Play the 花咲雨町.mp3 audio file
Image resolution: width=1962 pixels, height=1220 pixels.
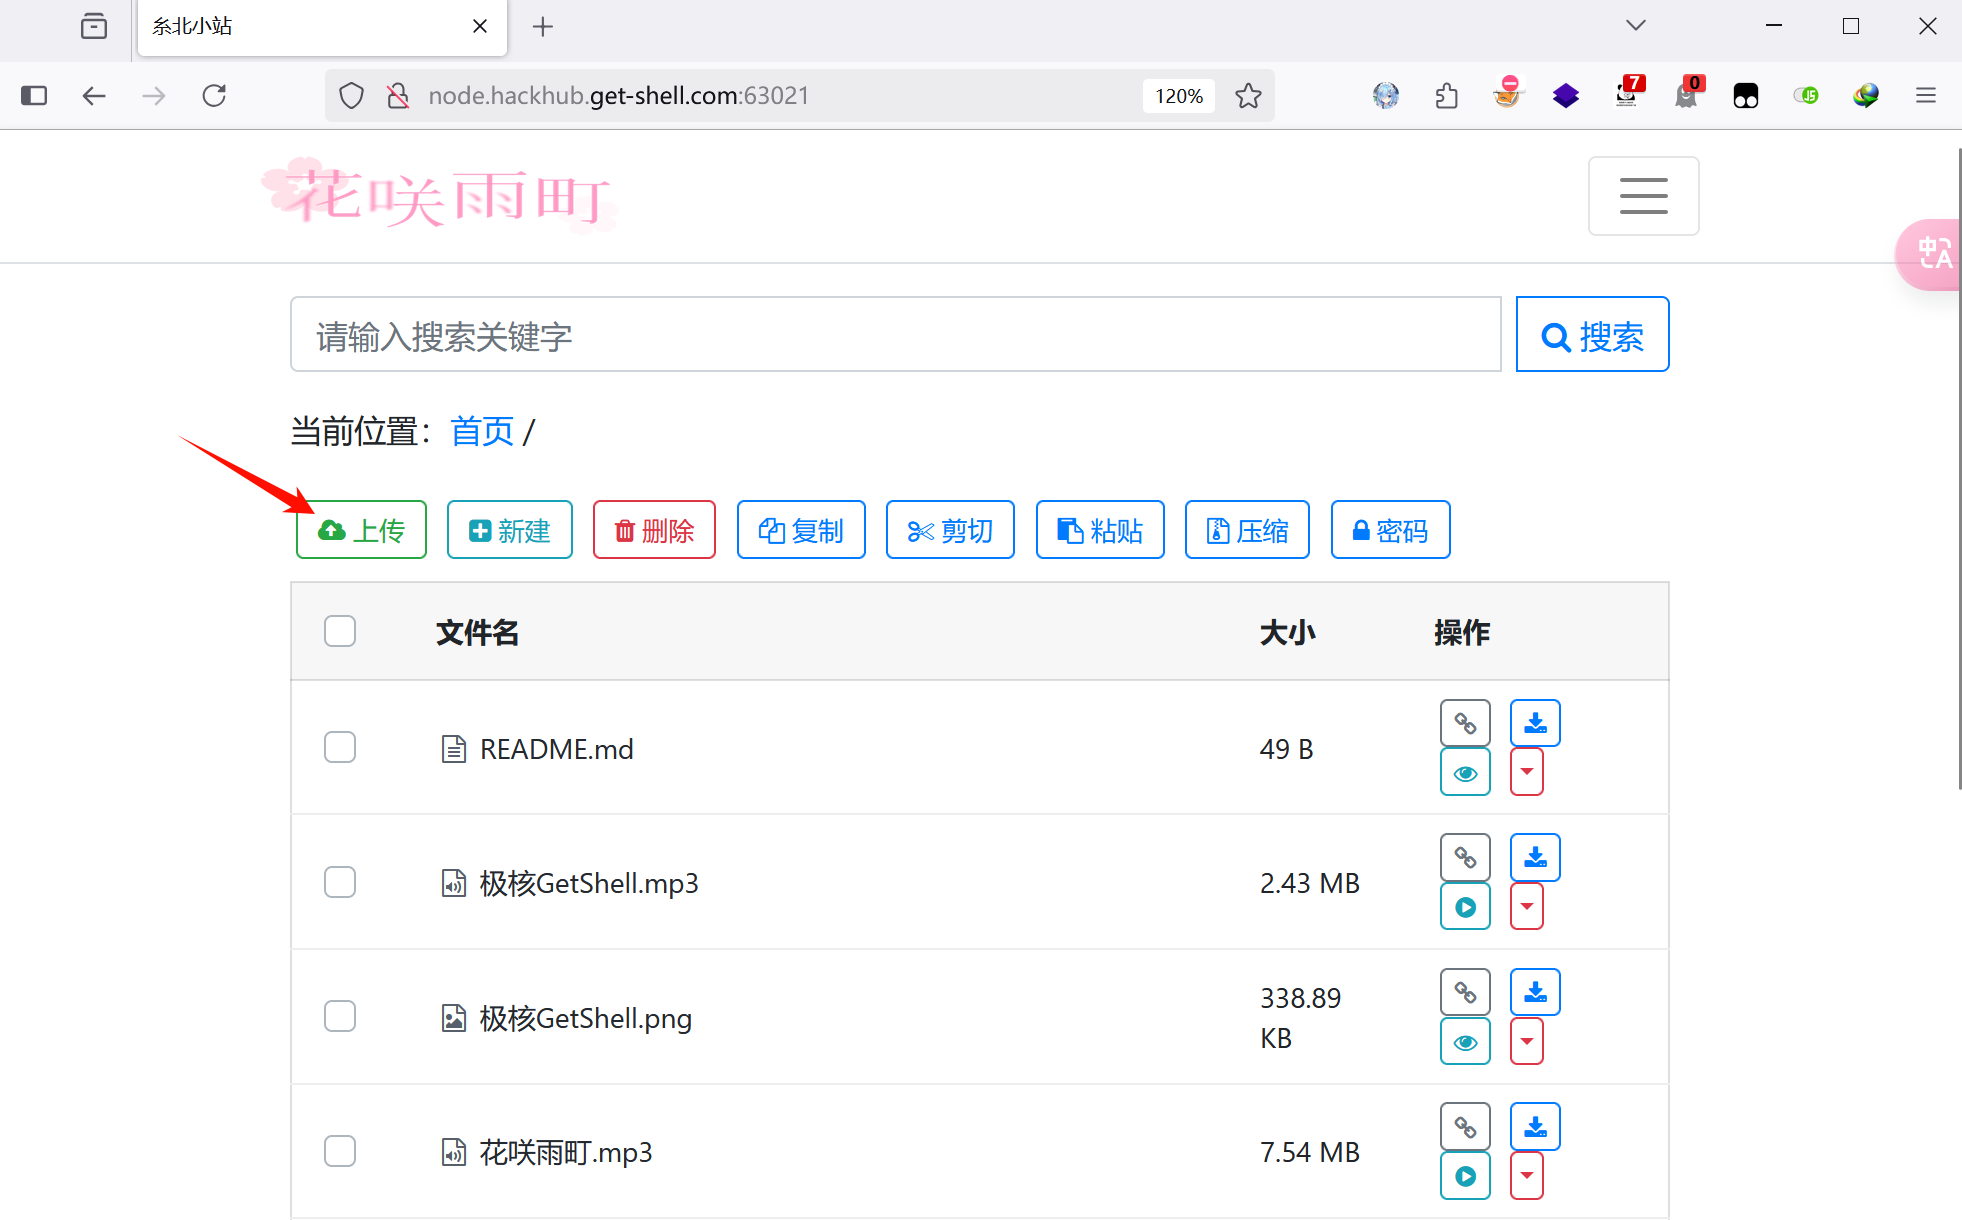pos(1465,1176)
